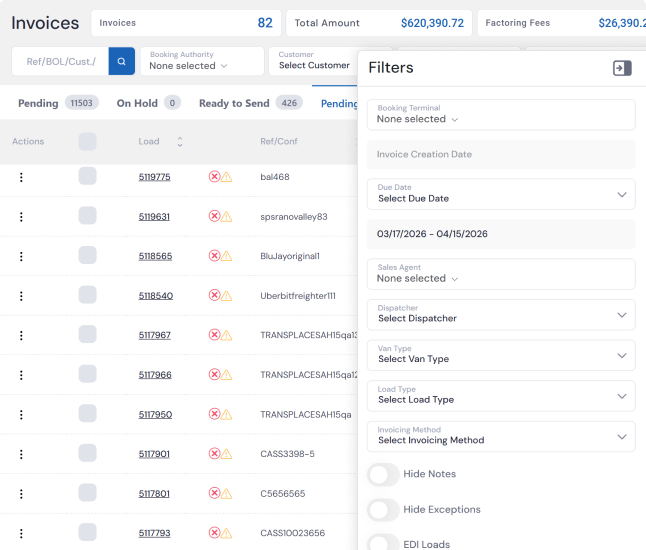Image resolution: width=646 pixels, height=550 pixels.
Task: Click red error icon on load 5117801
Action: (x=214, y=493)
